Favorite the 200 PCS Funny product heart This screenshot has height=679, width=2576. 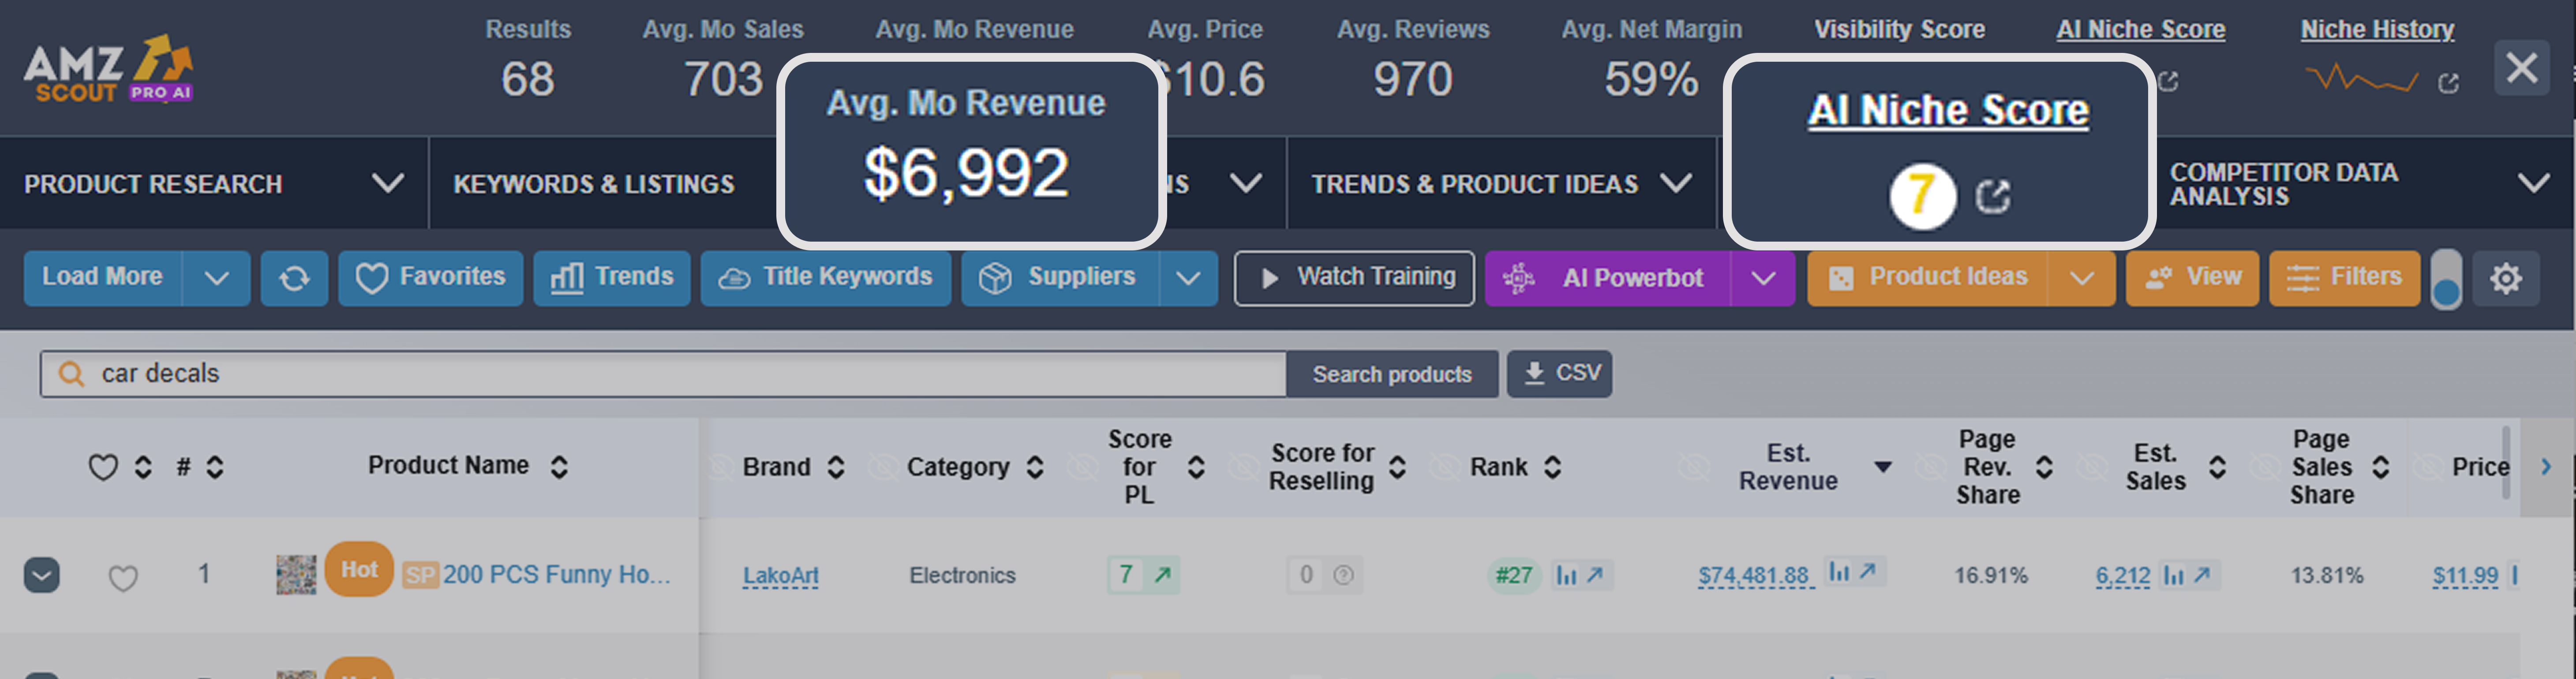tap(123, 578)
